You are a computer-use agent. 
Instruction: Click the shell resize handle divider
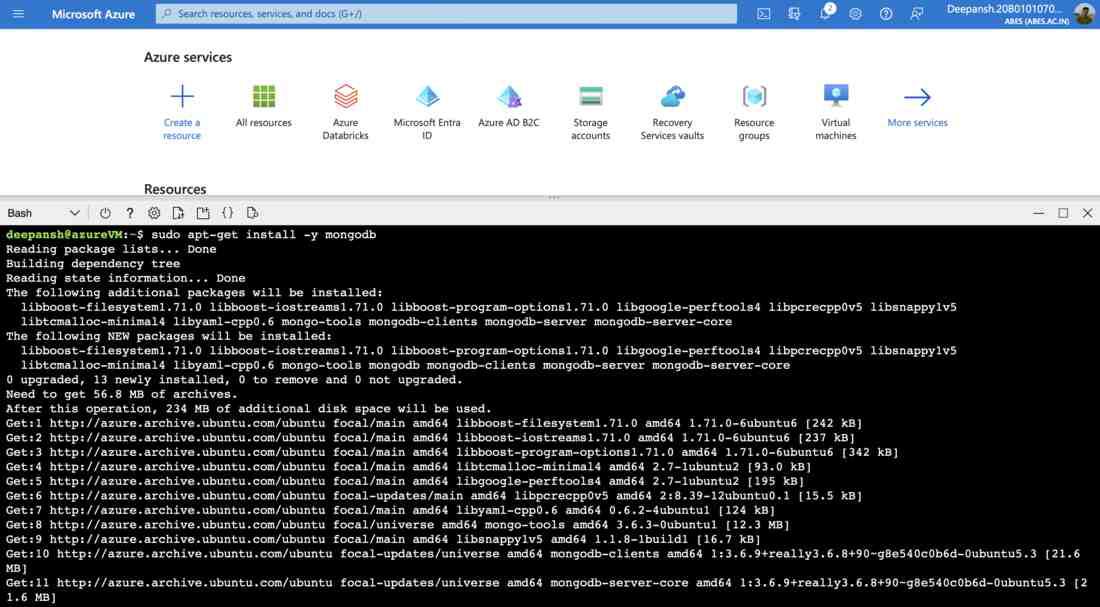click(x=554, y=197)
